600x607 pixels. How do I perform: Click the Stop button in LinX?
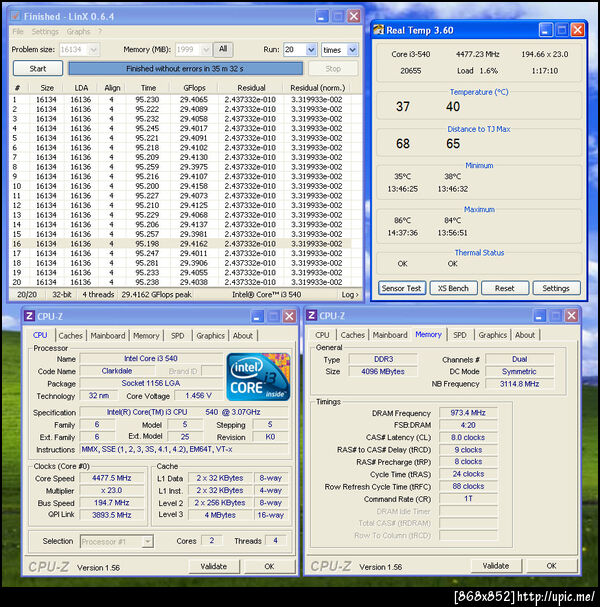click(333, 69)
